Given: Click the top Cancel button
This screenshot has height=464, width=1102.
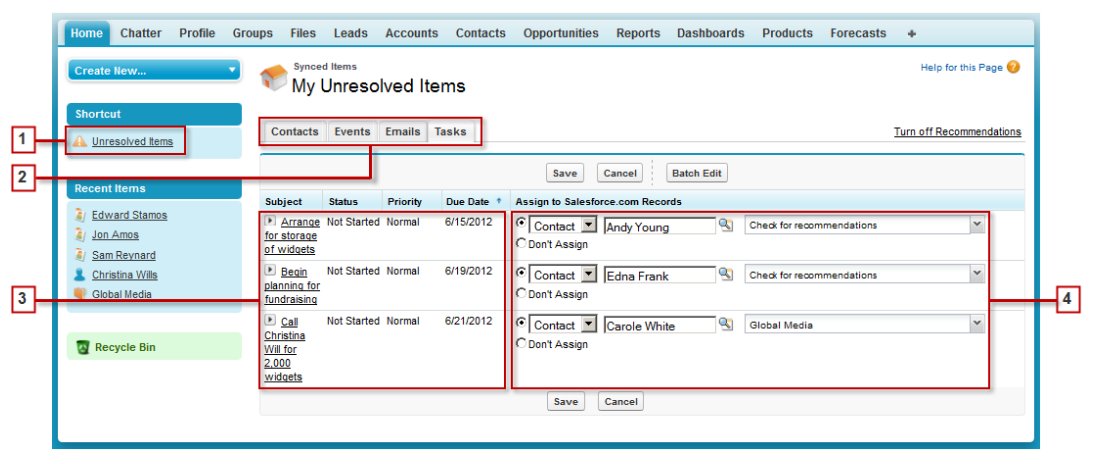Looking at the screenshot, I should tap(620, 173).
